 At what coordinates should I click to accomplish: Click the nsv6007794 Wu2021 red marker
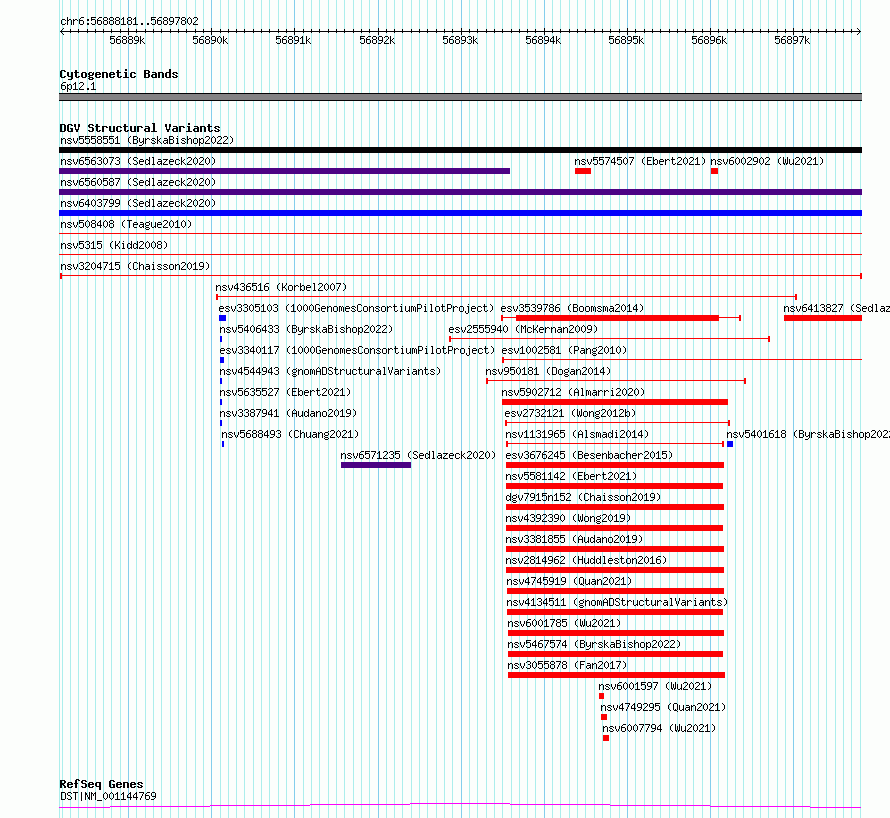tap(606, 738)
